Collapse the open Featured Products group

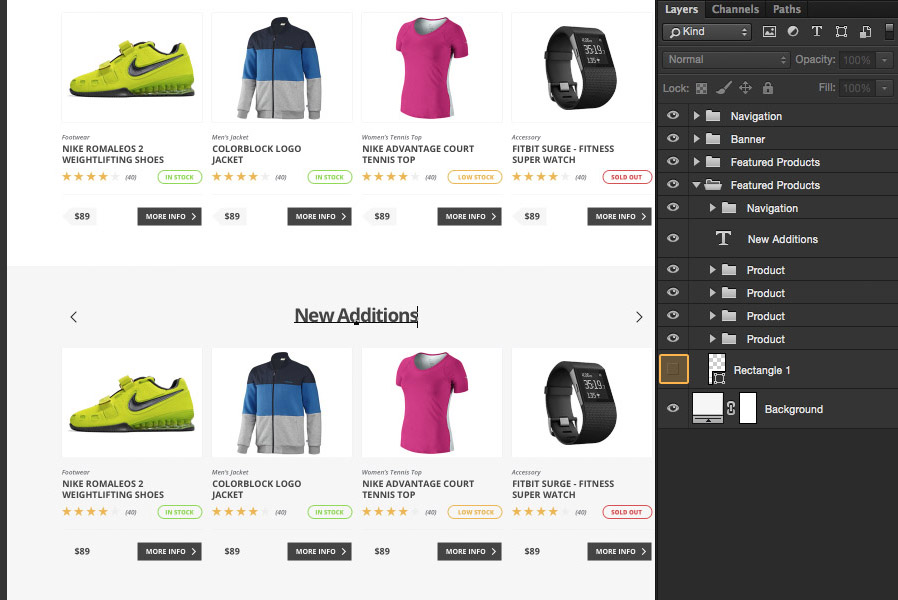click(696, 185)
